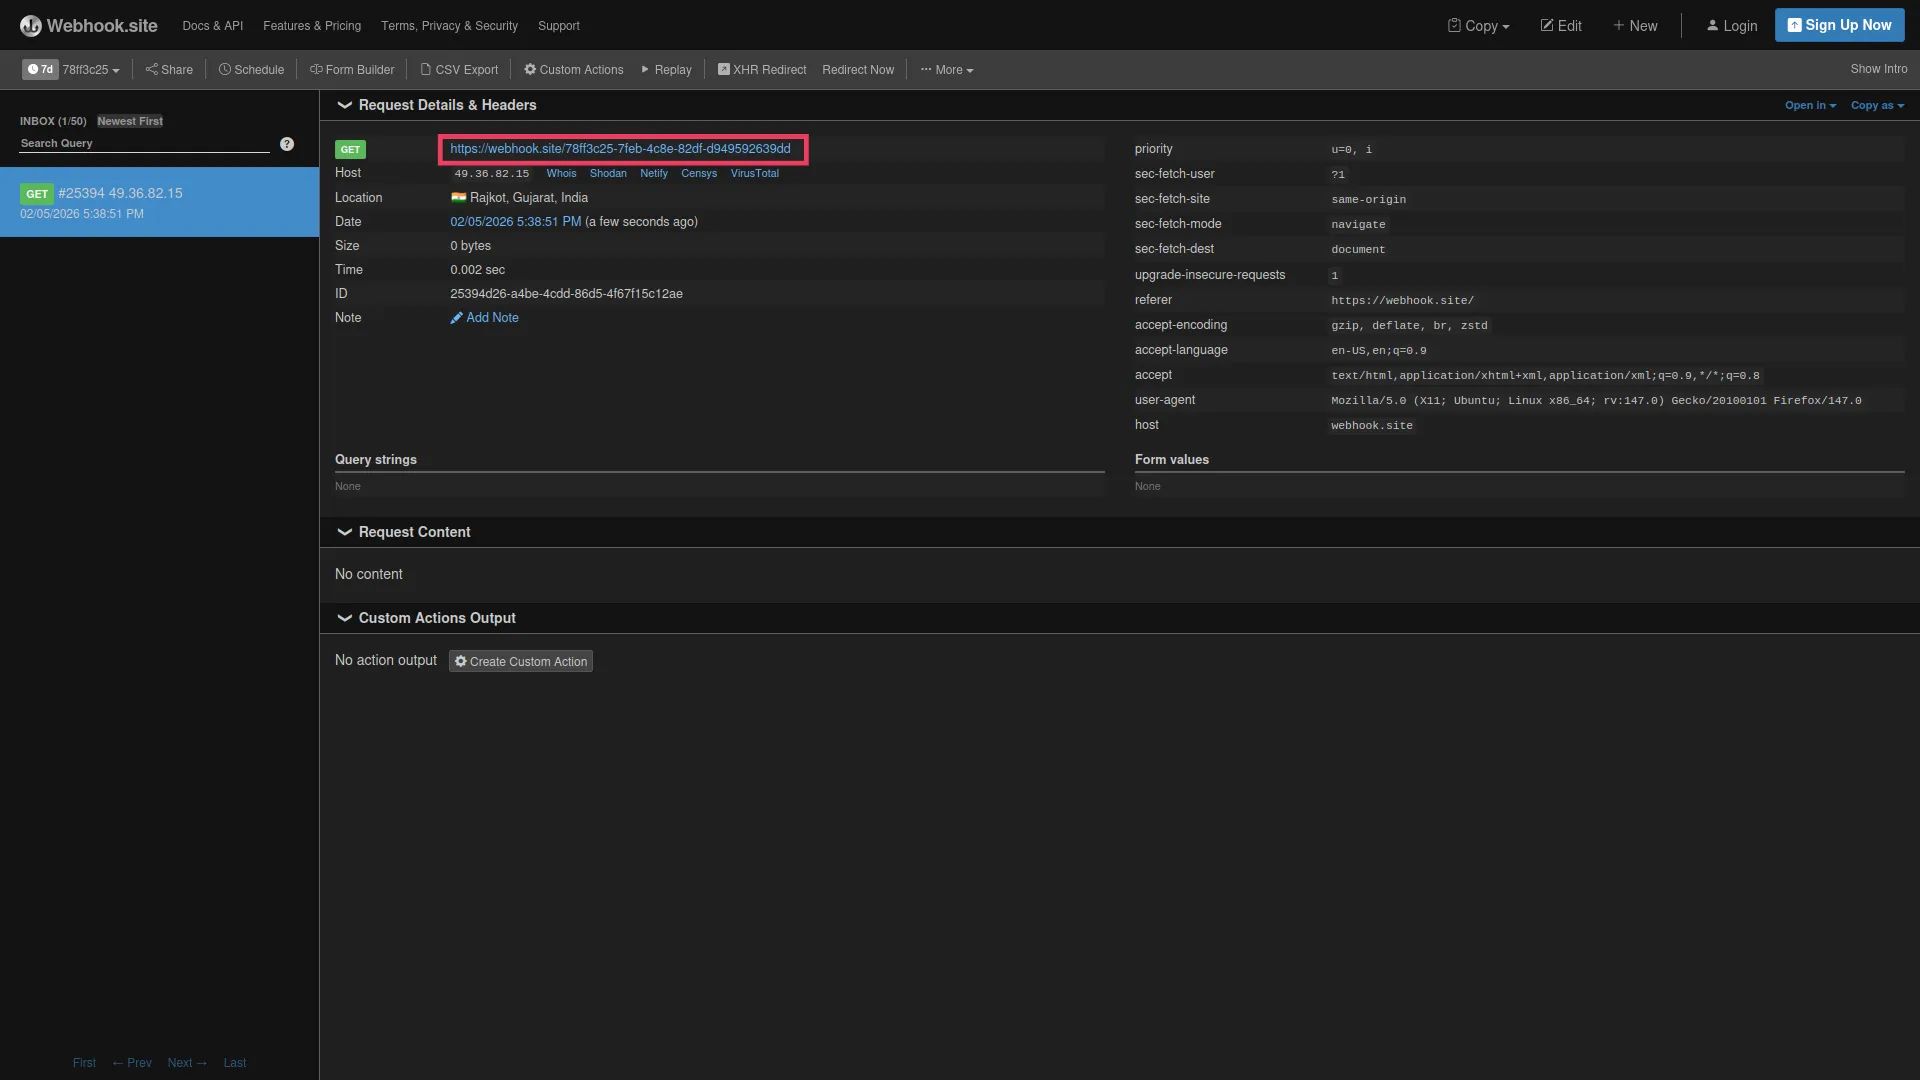Open the Docs & API page

click(x=211, y=25)
